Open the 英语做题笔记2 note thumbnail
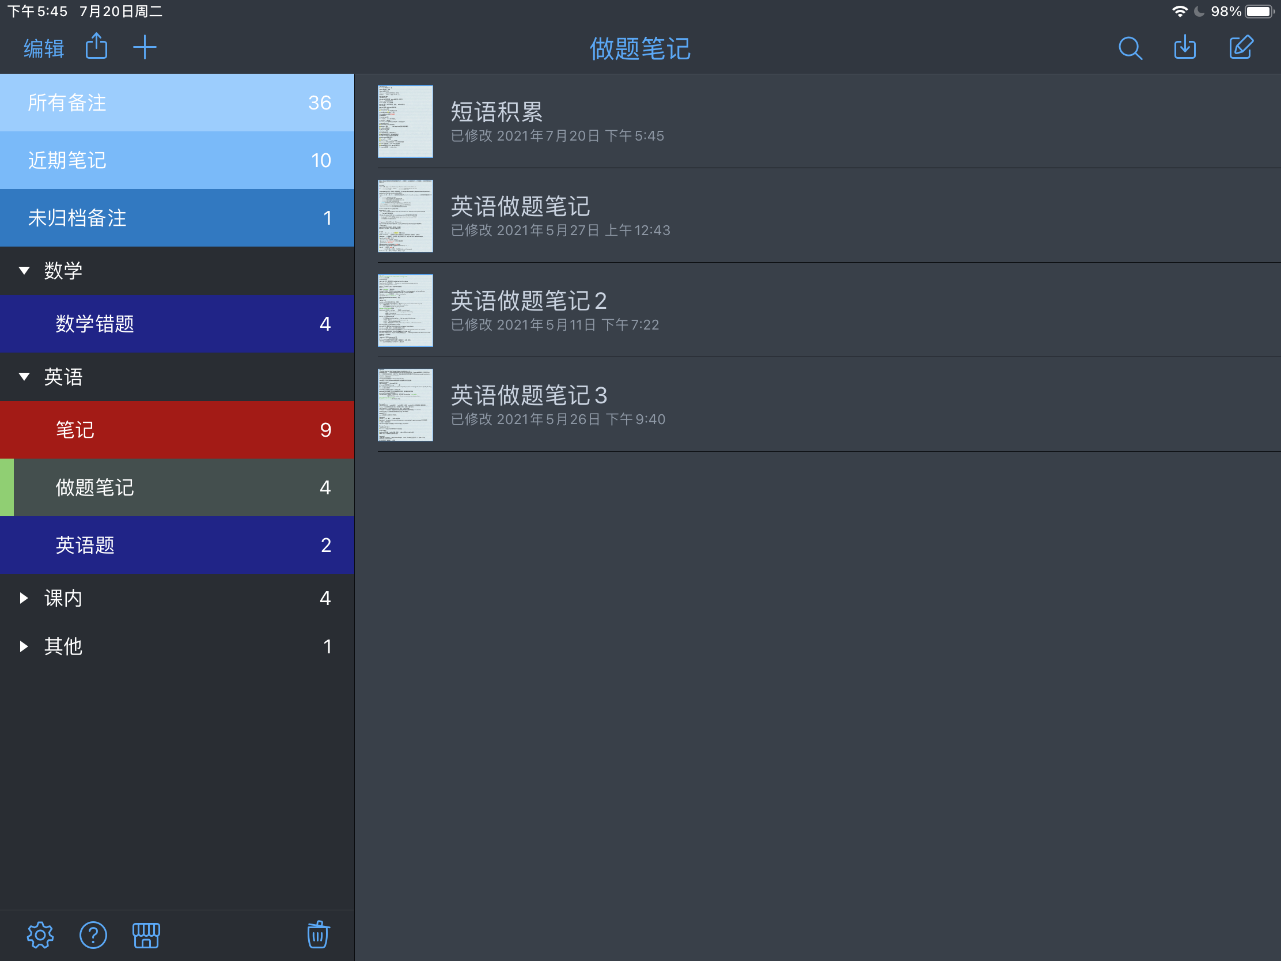Screen dimensions: 1281x961 click(405, 310)
